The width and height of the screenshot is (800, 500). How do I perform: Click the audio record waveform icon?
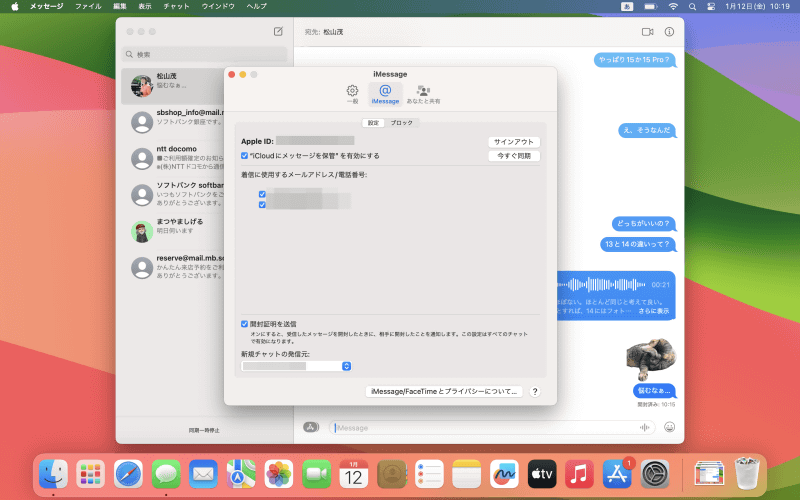point(644,428)
